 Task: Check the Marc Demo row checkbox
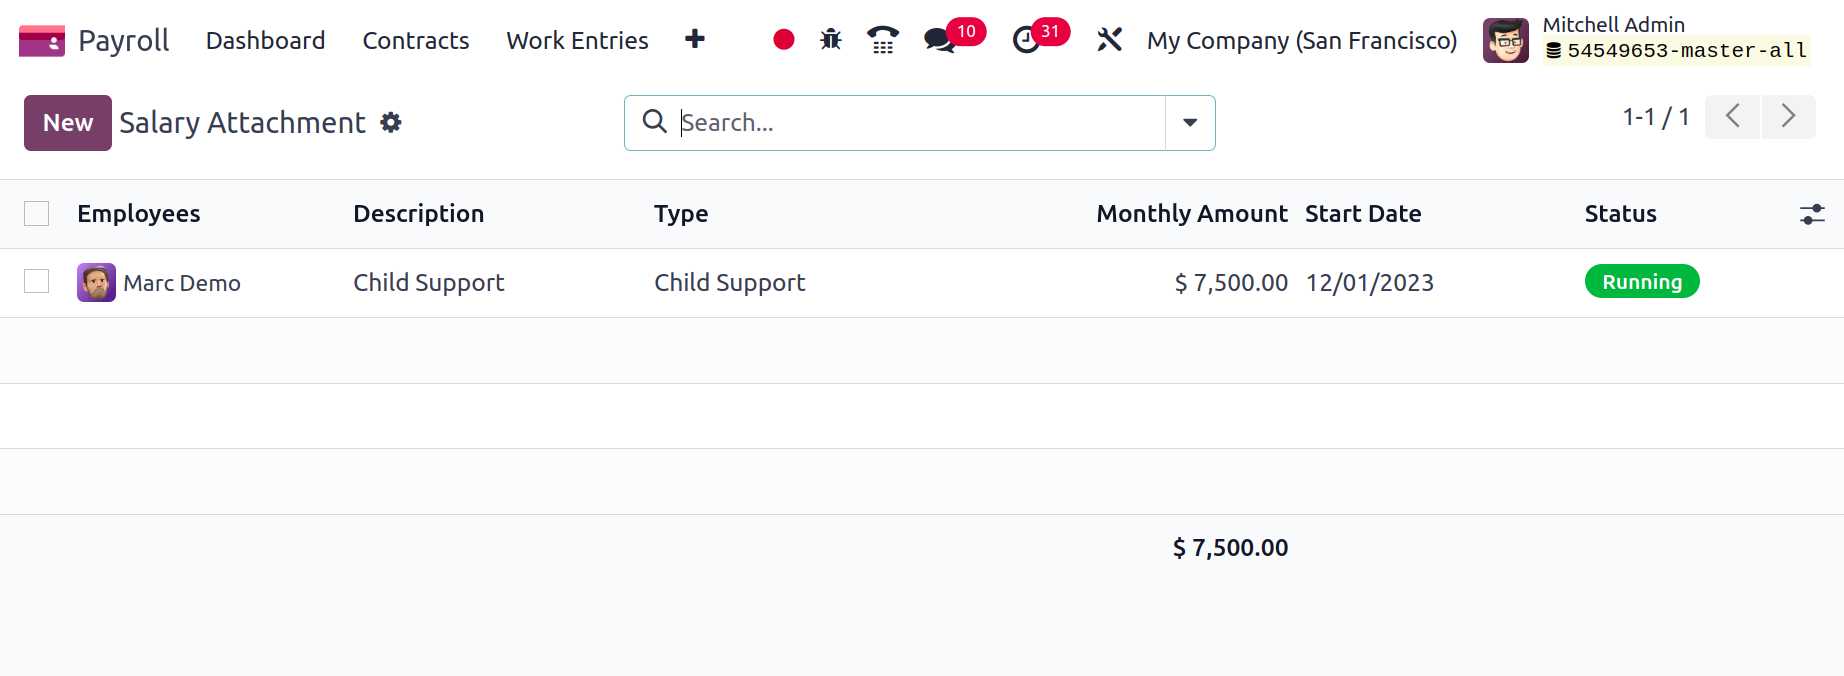pos(37,282)
